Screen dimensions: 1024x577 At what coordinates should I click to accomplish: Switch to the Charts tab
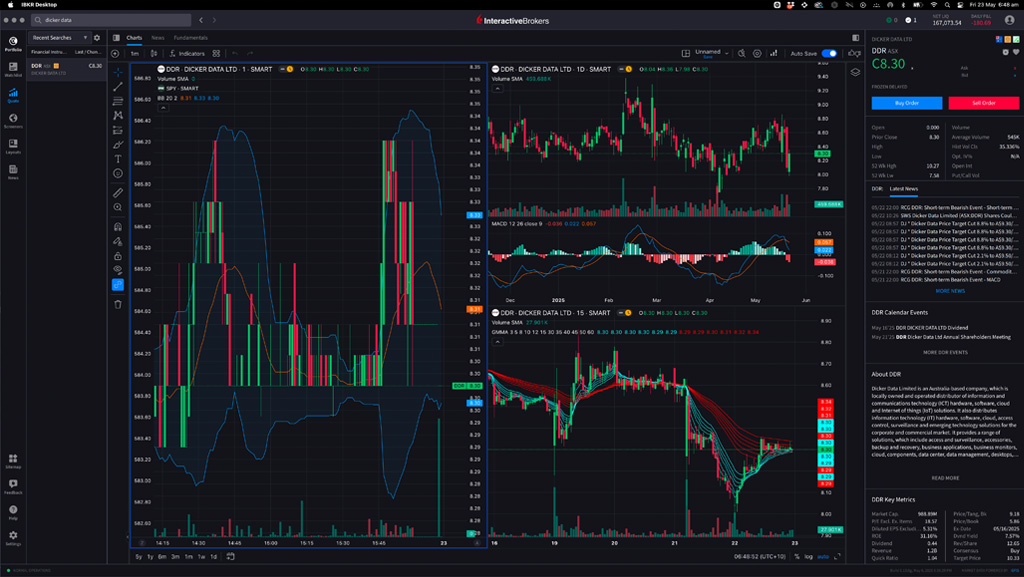coord(134,38)
